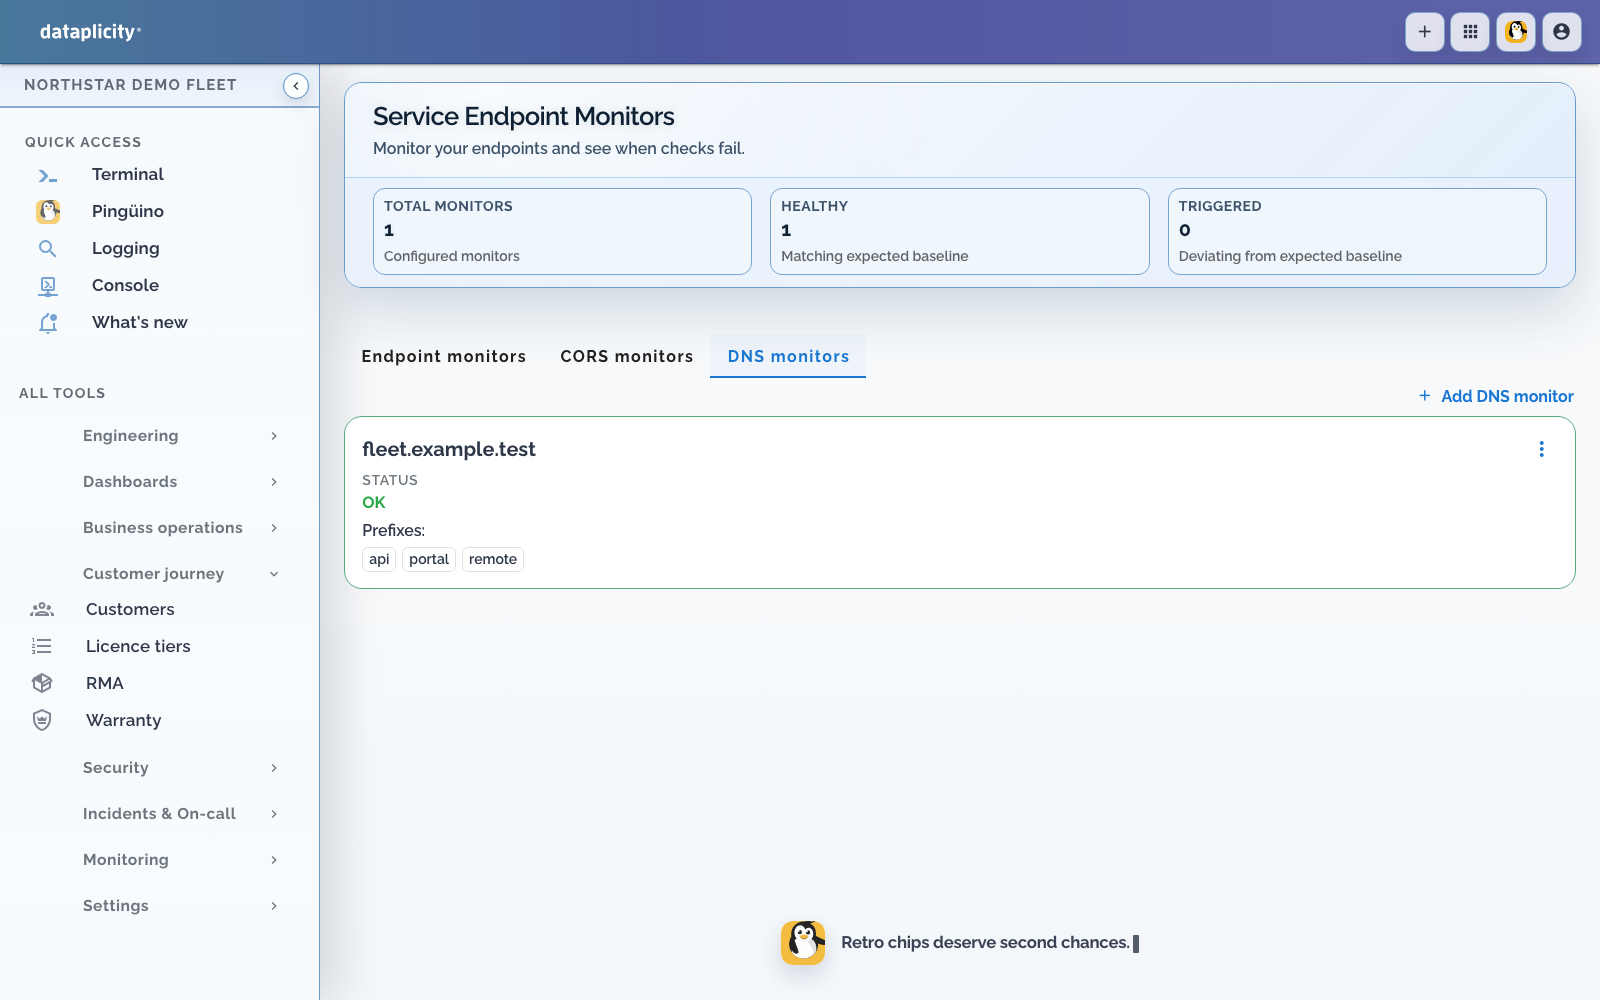Image resolution: width=1600 pixels, height=1000 pixels.
Task: Go to RMA page
Action: click(105, 683)
